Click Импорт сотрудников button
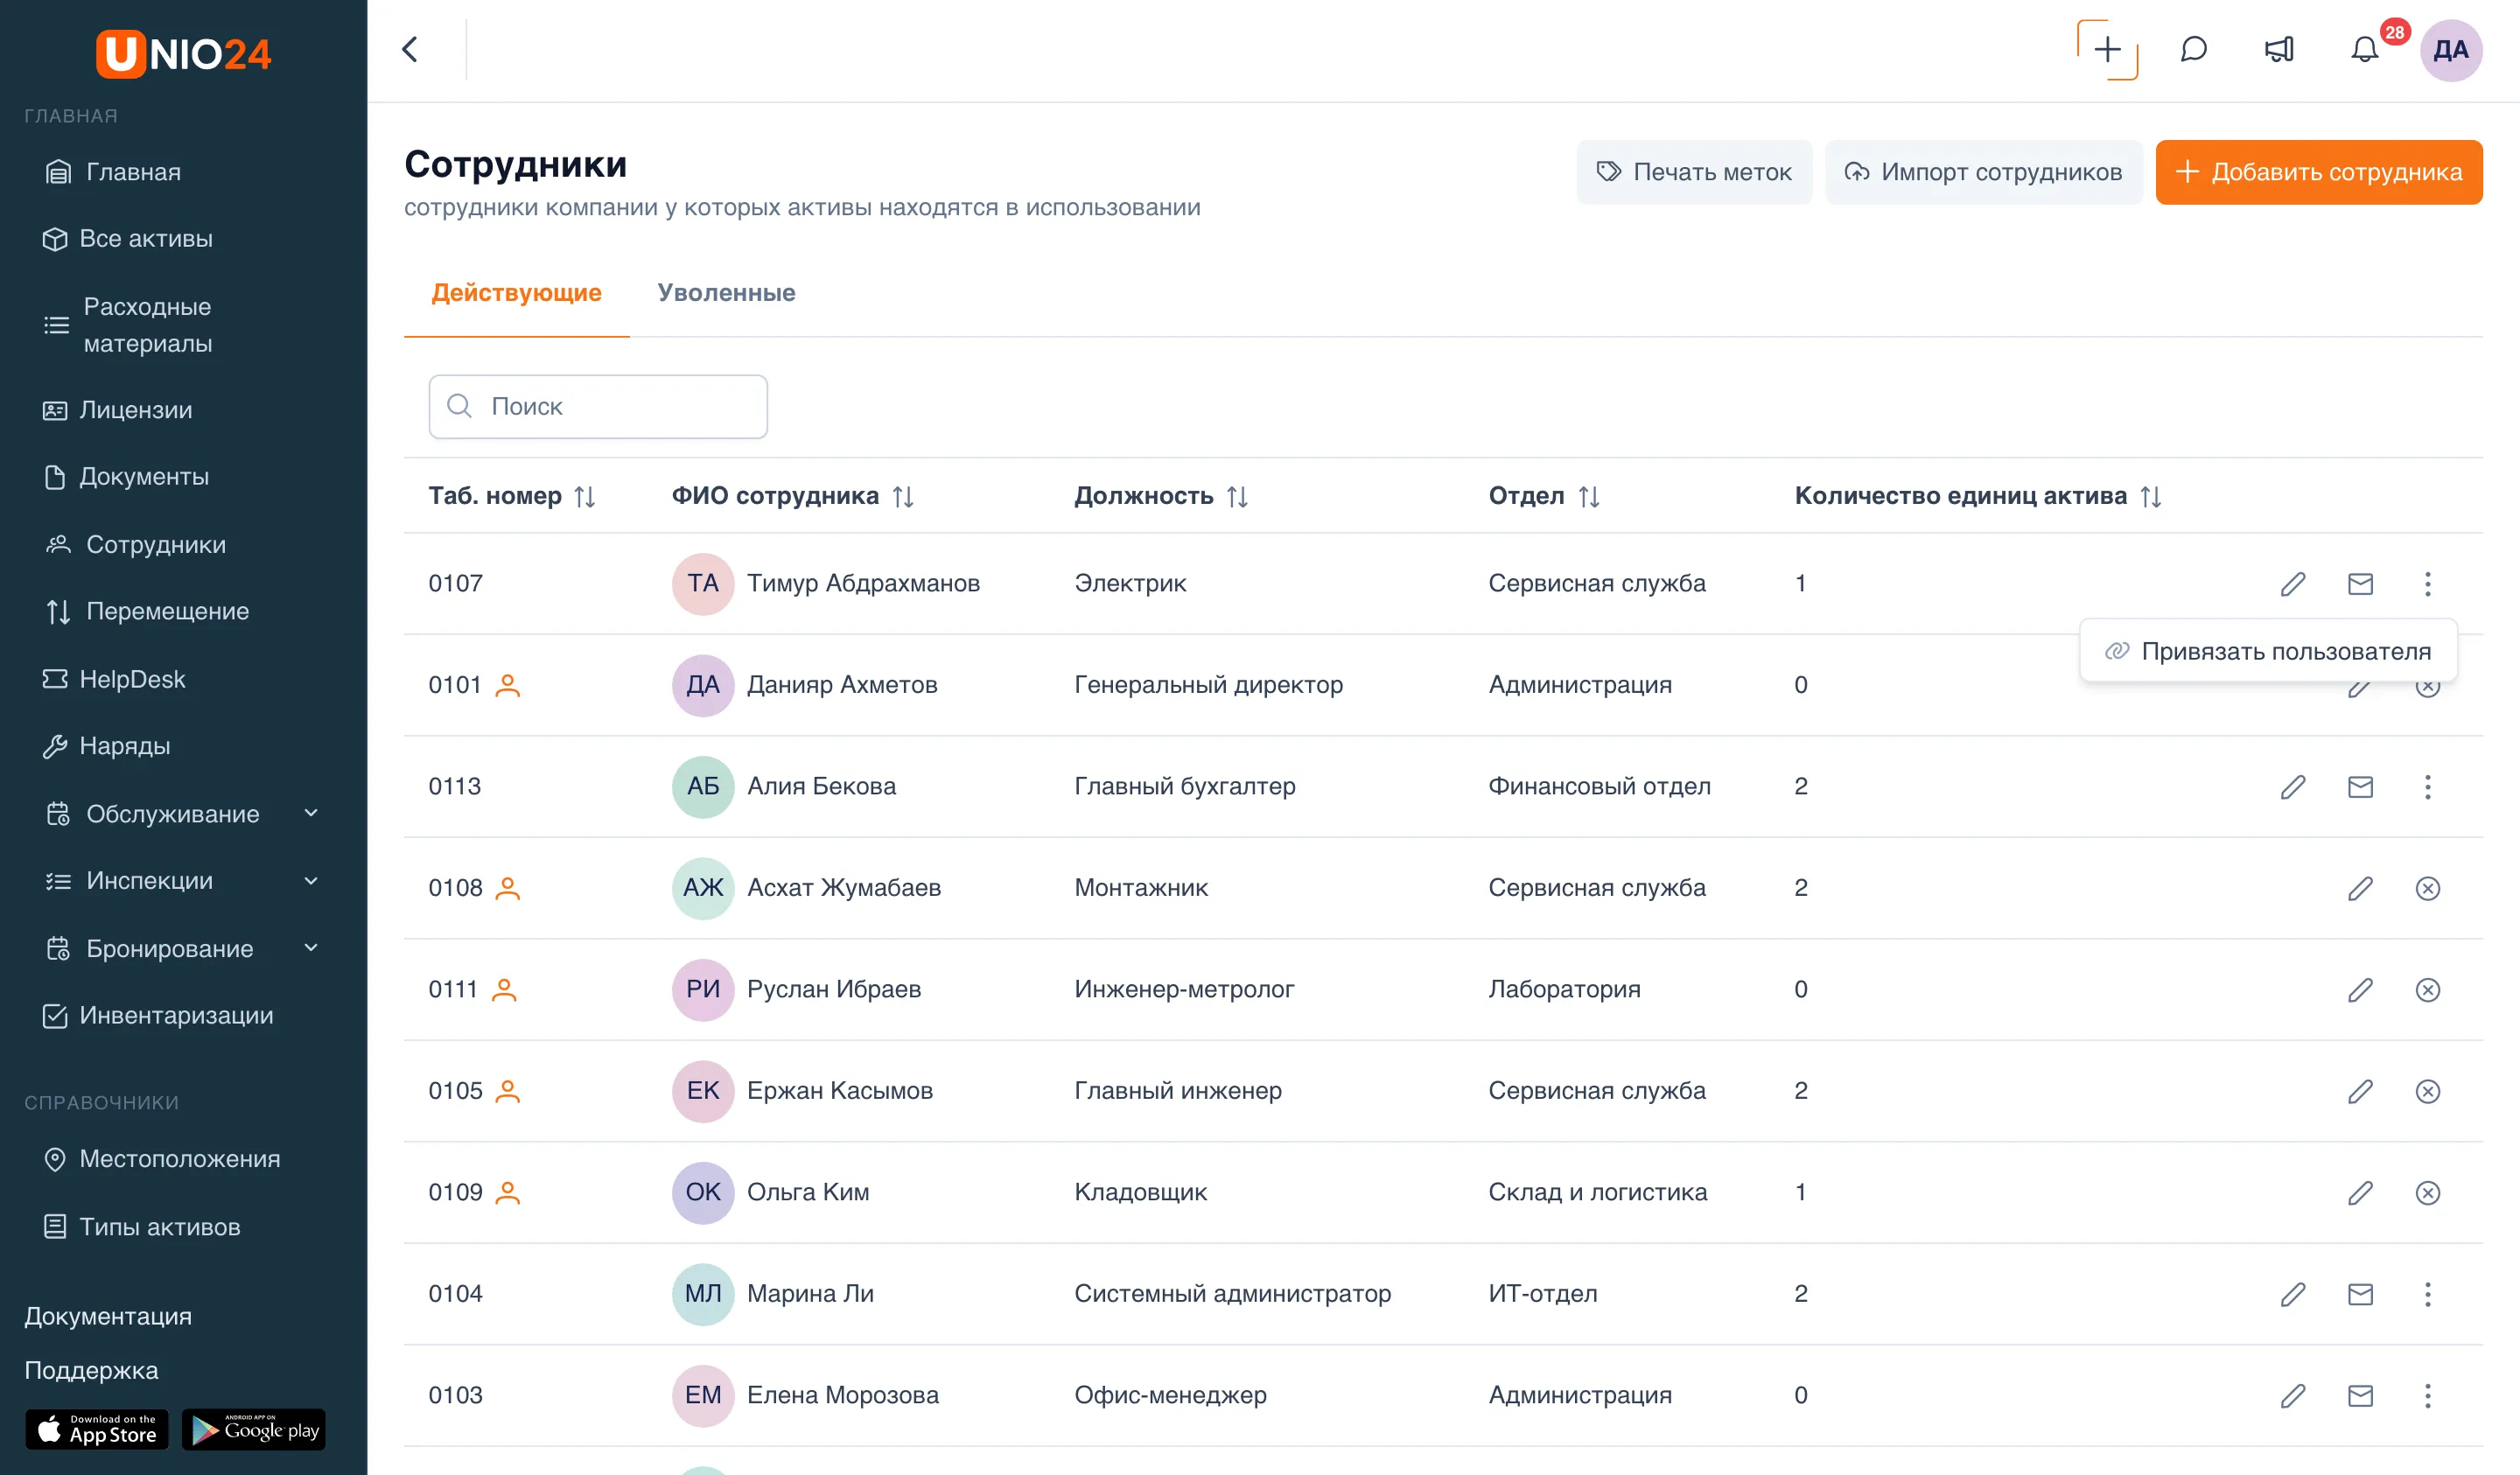This screenshot has height=1475, width=2520. (x=1983, y=172)
